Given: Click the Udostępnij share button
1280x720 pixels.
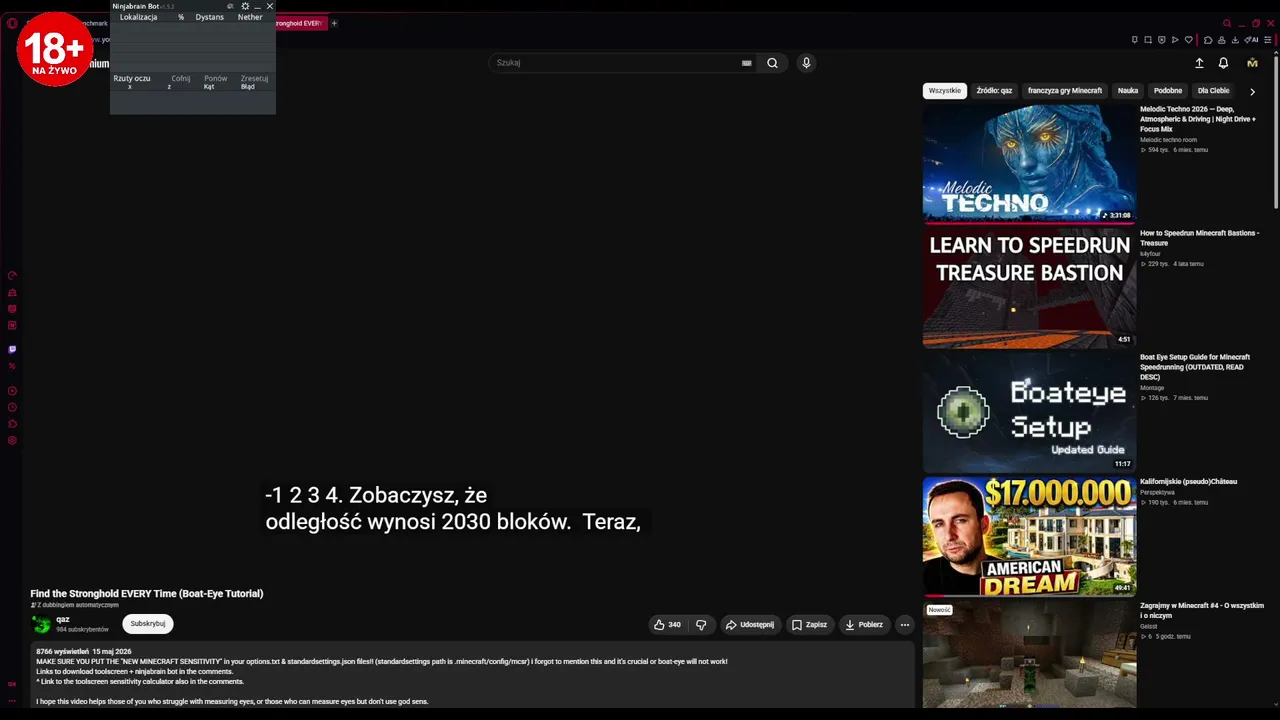Looking at the screenshot, I should (750, 625).
